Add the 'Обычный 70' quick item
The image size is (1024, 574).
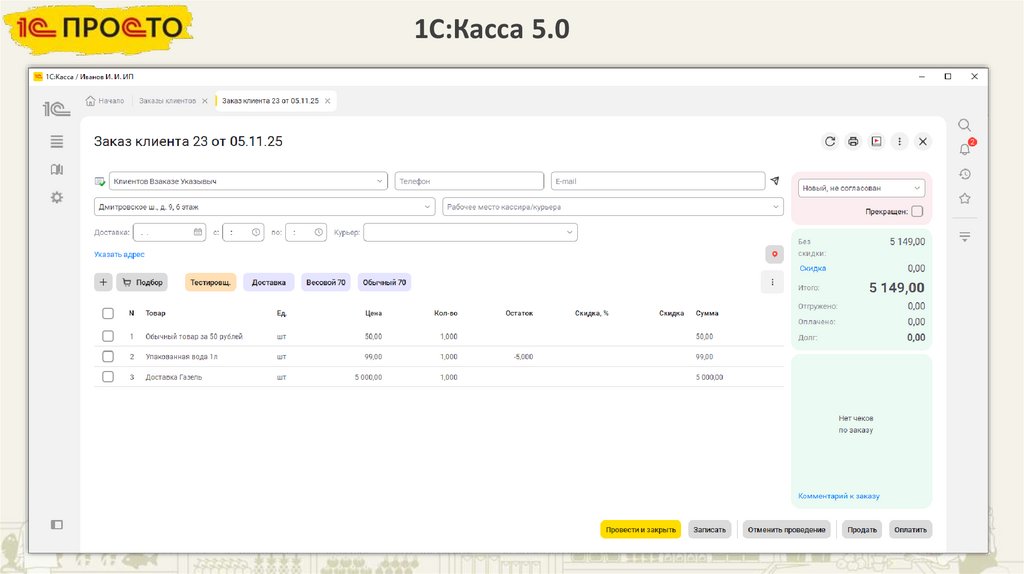(x=384, y=282)
